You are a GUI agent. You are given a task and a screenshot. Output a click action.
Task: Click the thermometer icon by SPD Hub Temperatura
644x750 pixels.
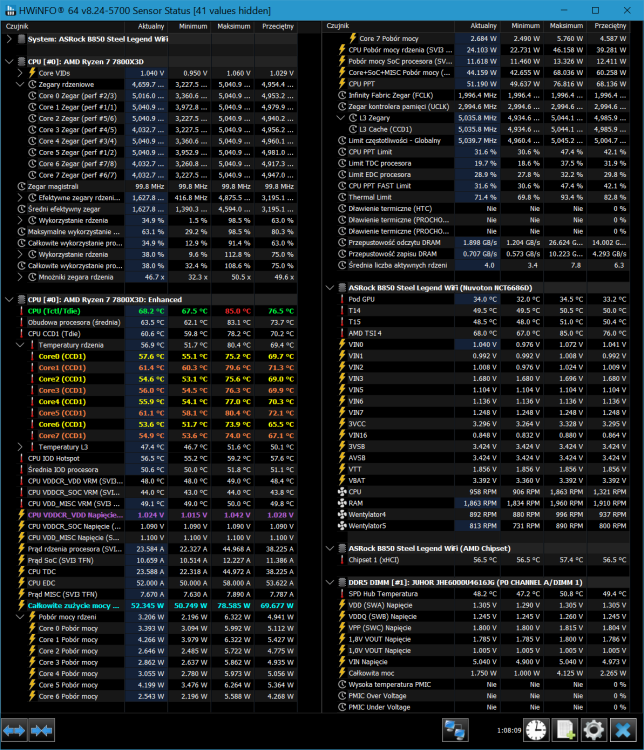click(342, 594)
